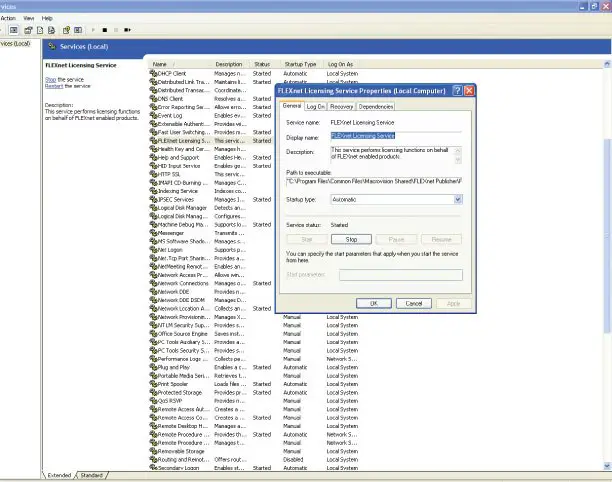Click the Restart Service icon in toolbar
612x482 pixels.
click(x=127, y=30)
